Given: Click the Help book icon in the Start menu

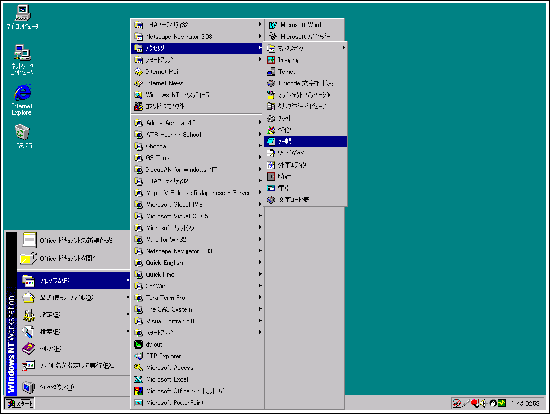Looking at the screenshot, I should (x=28, y=348).
